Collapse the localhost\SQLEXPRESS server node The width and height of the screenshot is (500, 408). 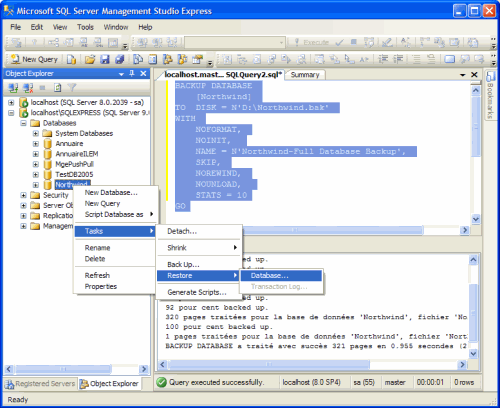point(11,113)
